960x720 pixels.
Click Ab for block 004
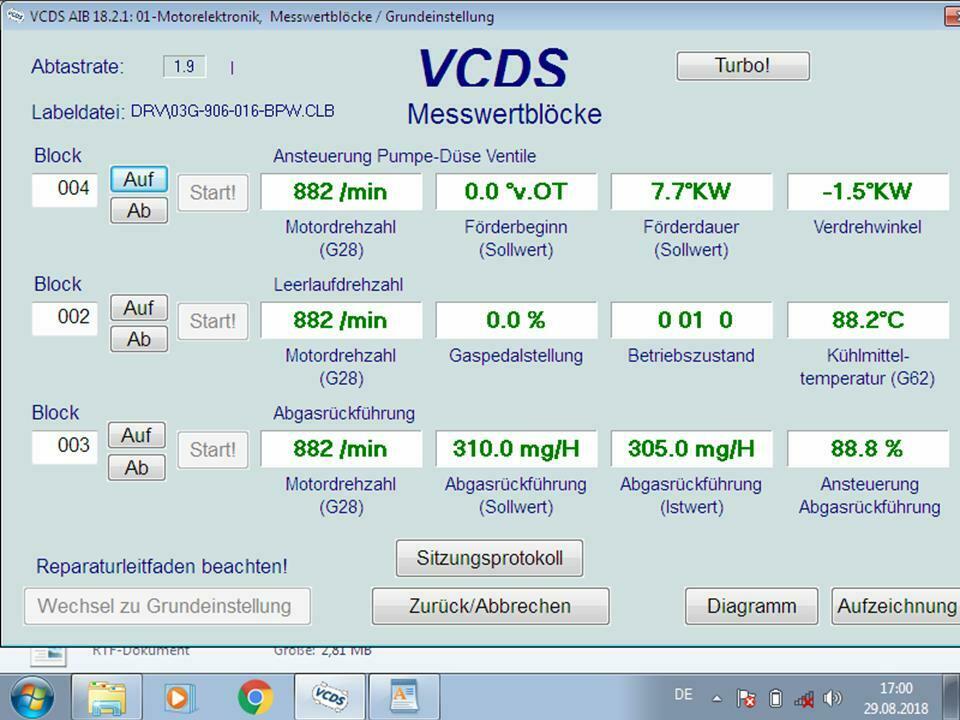coord(139,211)
